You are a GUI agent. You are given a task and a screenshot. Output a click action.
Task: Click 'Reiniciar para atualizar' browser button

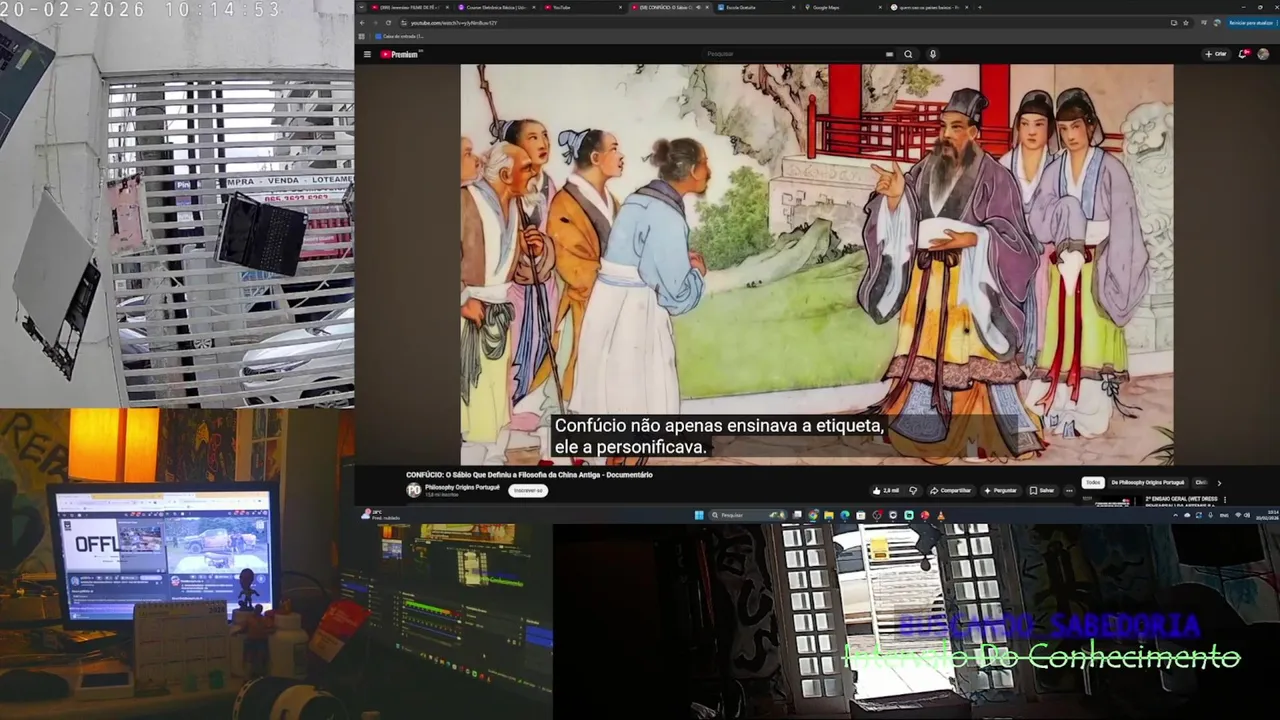(1252, 23)
